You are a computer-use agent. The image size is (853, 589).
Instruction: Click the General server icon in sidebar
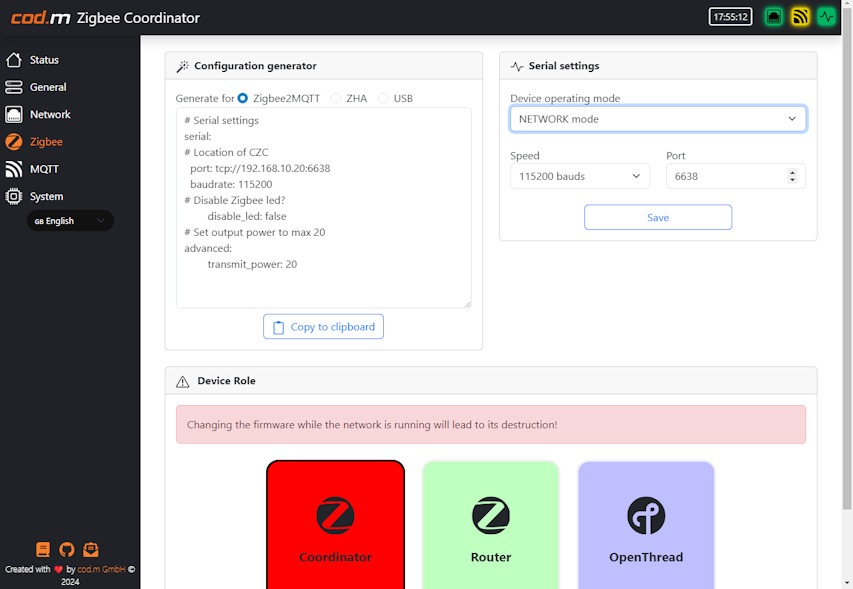point(14,87)
